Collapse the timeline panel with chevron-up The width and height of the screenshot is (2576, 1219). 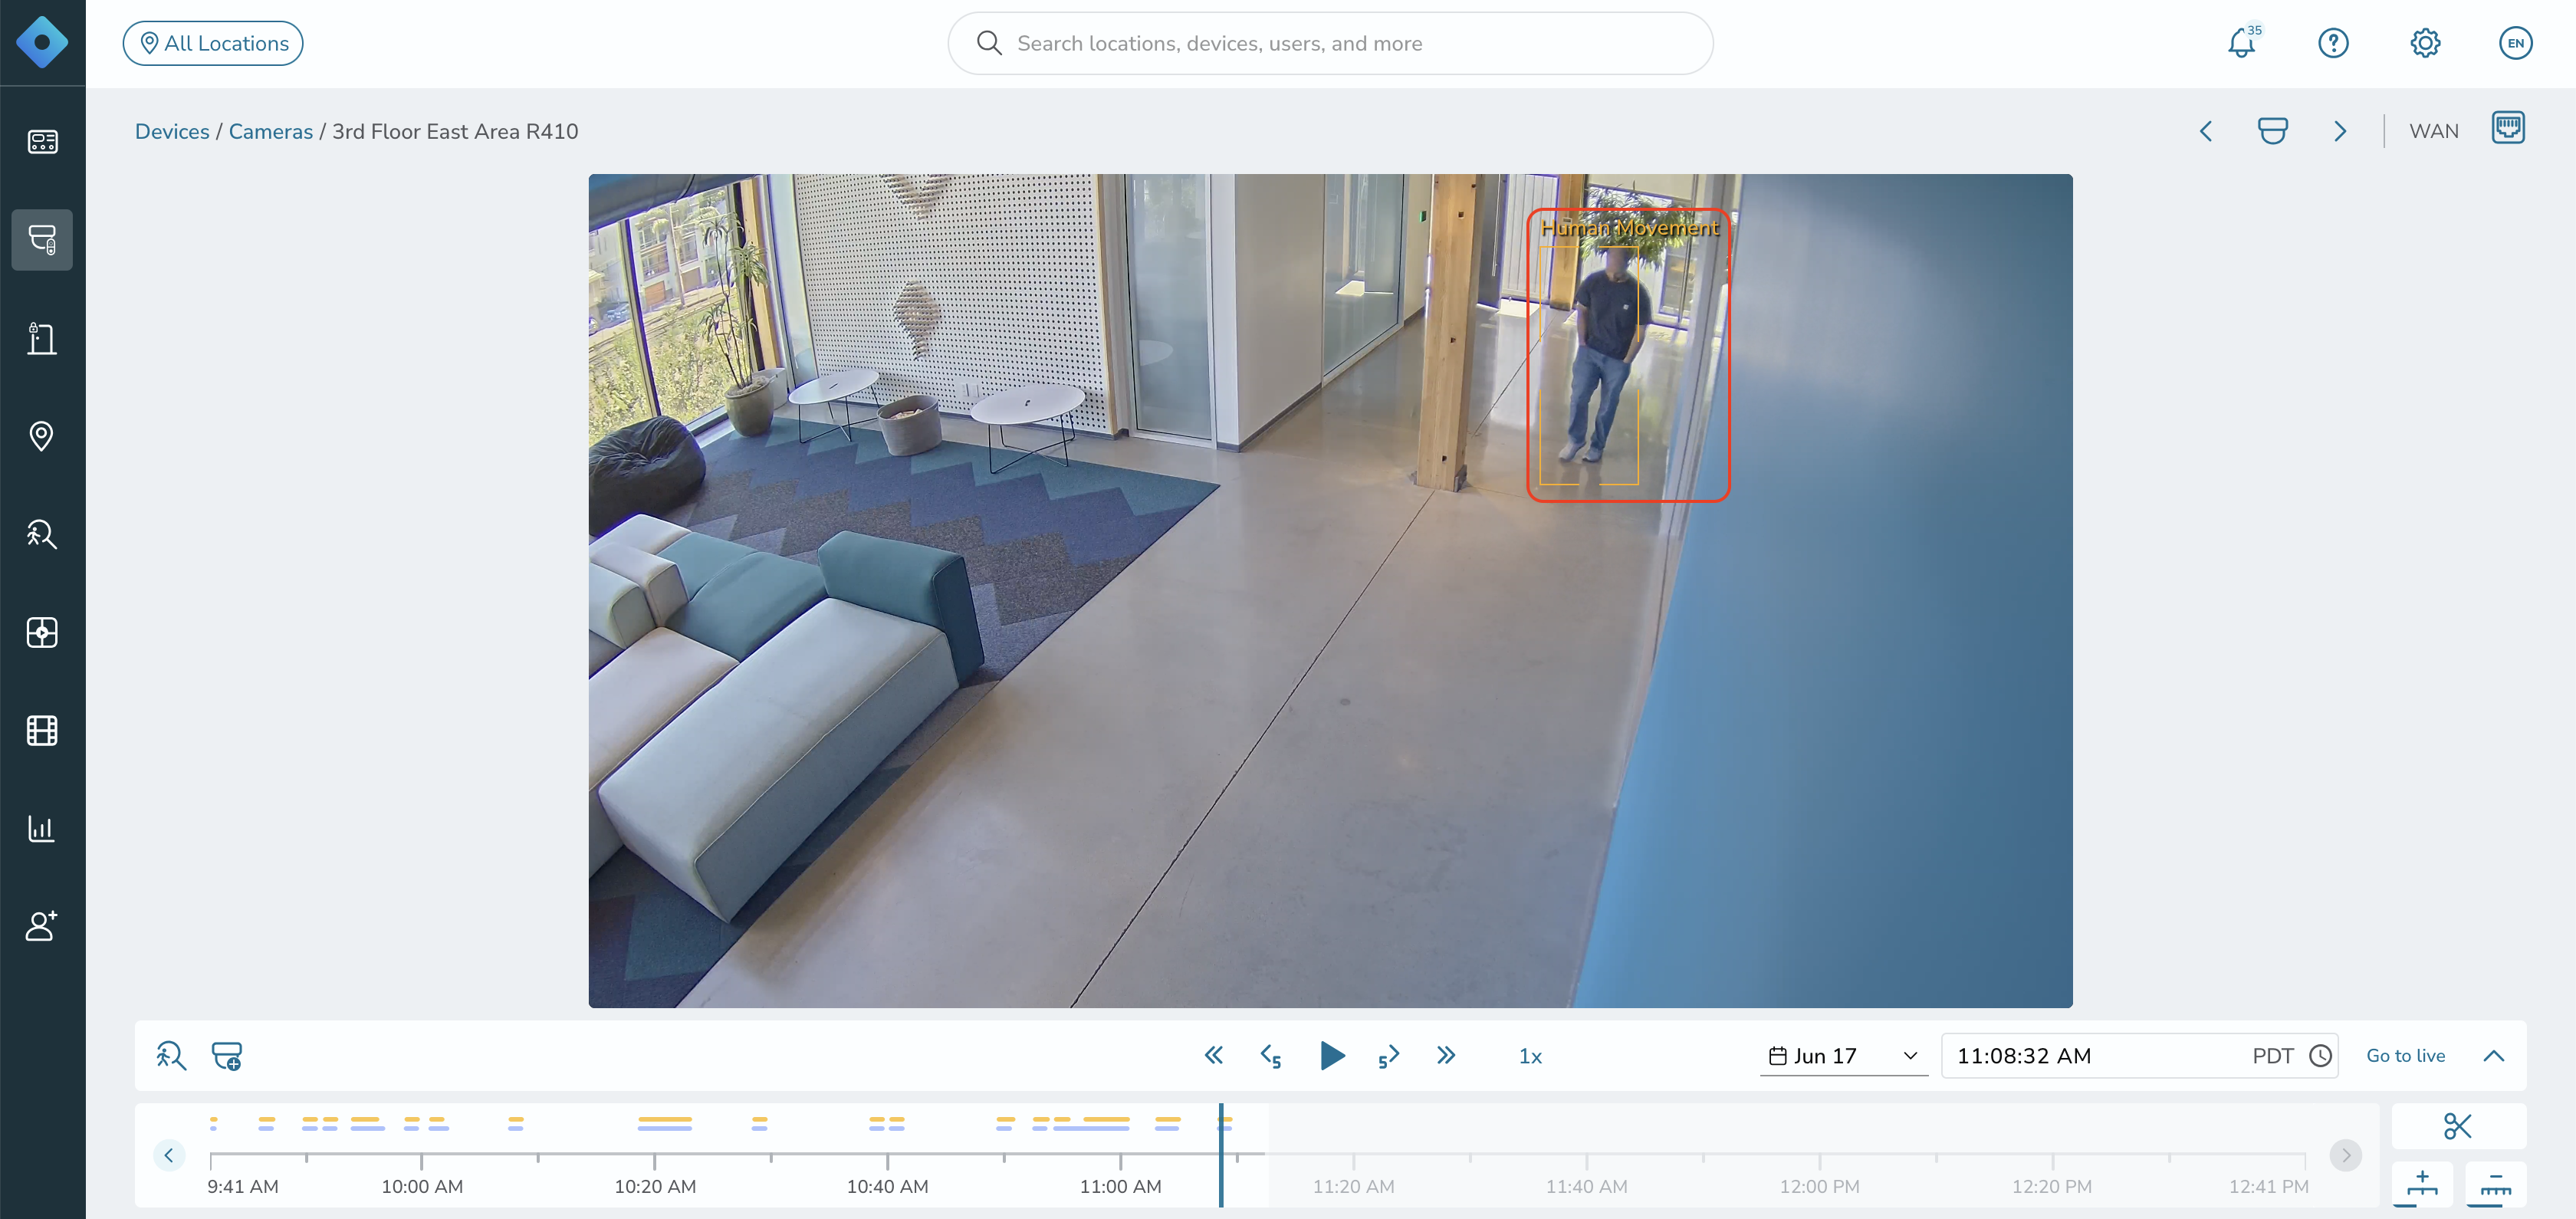point(2494,1056)
